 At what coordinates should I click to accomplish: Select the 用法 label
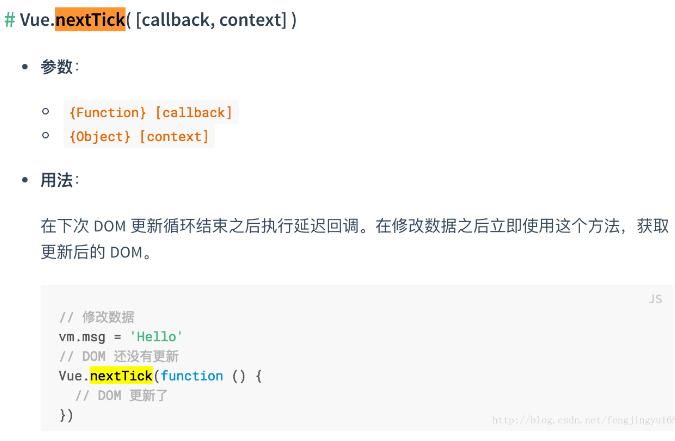click(58, 180)
